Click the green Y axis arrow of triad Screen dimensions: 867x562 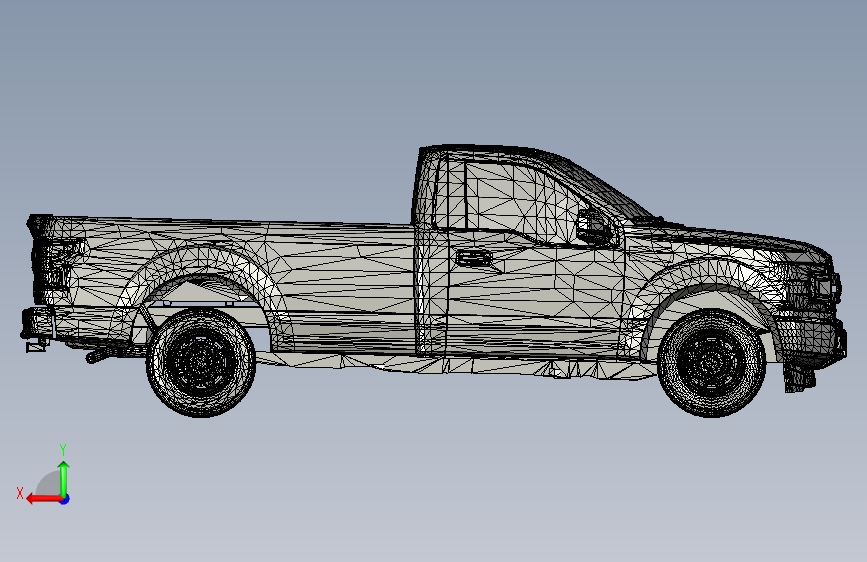[64, 478]
